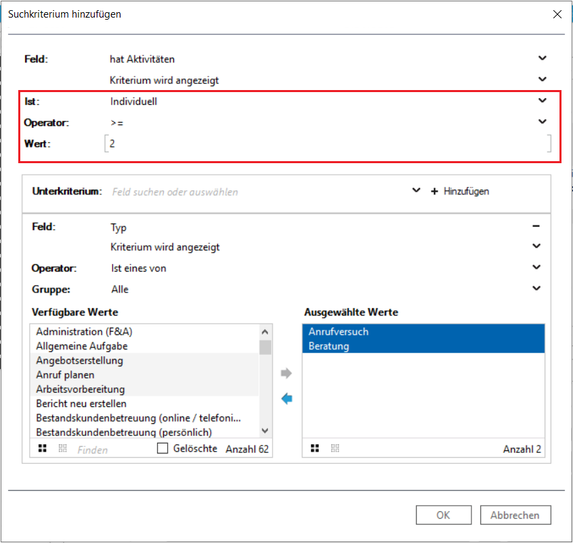Screen dimensions: 573x543
Task: Click down arrow of available values scrollbar
Action: [x=265, y=431]
